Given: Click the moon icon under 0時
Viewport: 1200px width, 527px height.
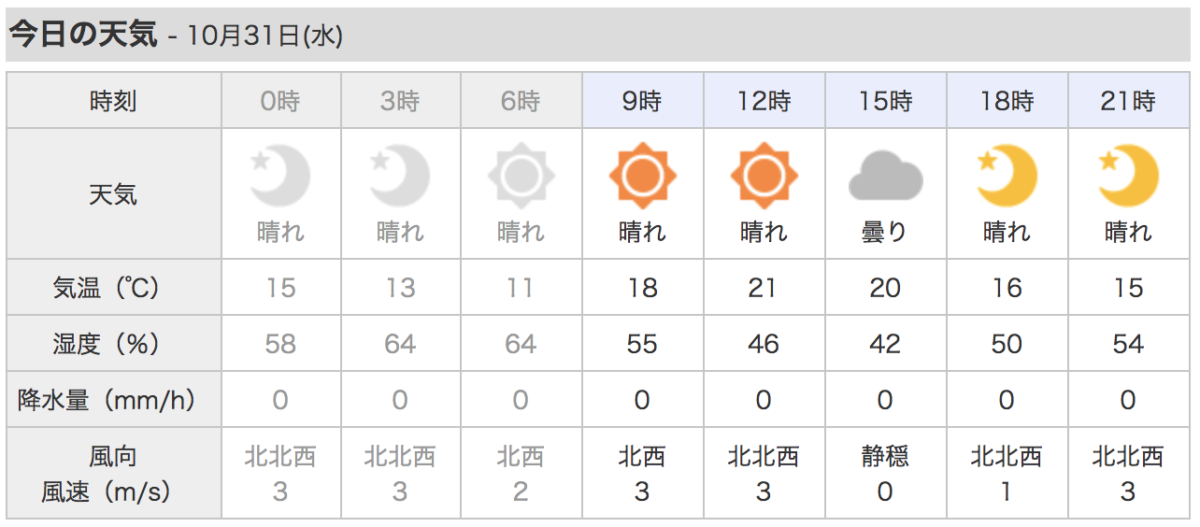Looking at the screenshot, I should coord(281,177).
